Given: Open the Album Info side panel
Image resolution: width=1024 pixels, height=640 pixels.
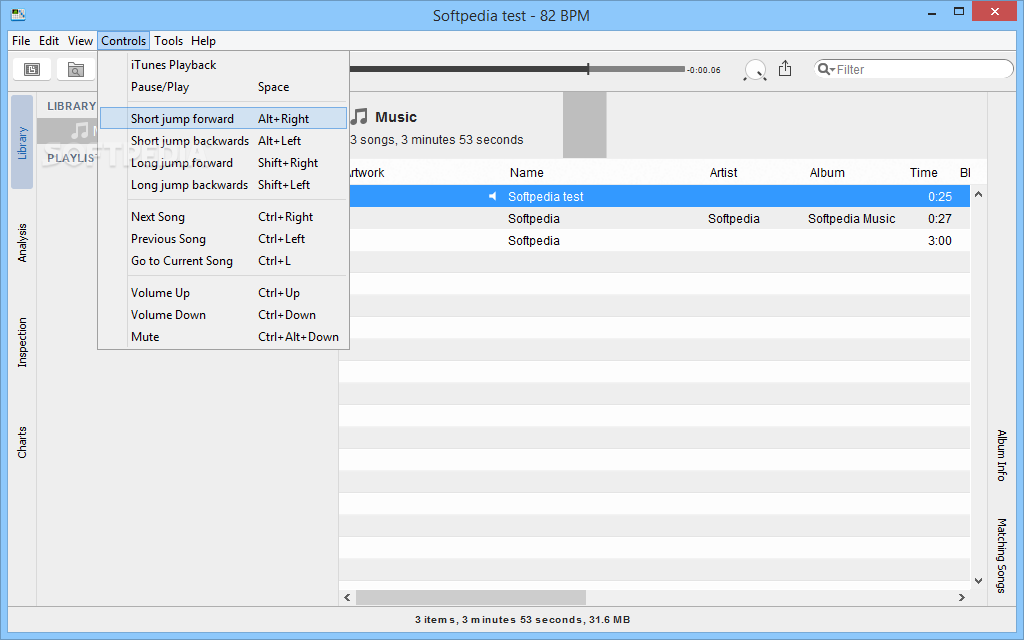Looking at the screenshot, I should [x=1001, y=455].
